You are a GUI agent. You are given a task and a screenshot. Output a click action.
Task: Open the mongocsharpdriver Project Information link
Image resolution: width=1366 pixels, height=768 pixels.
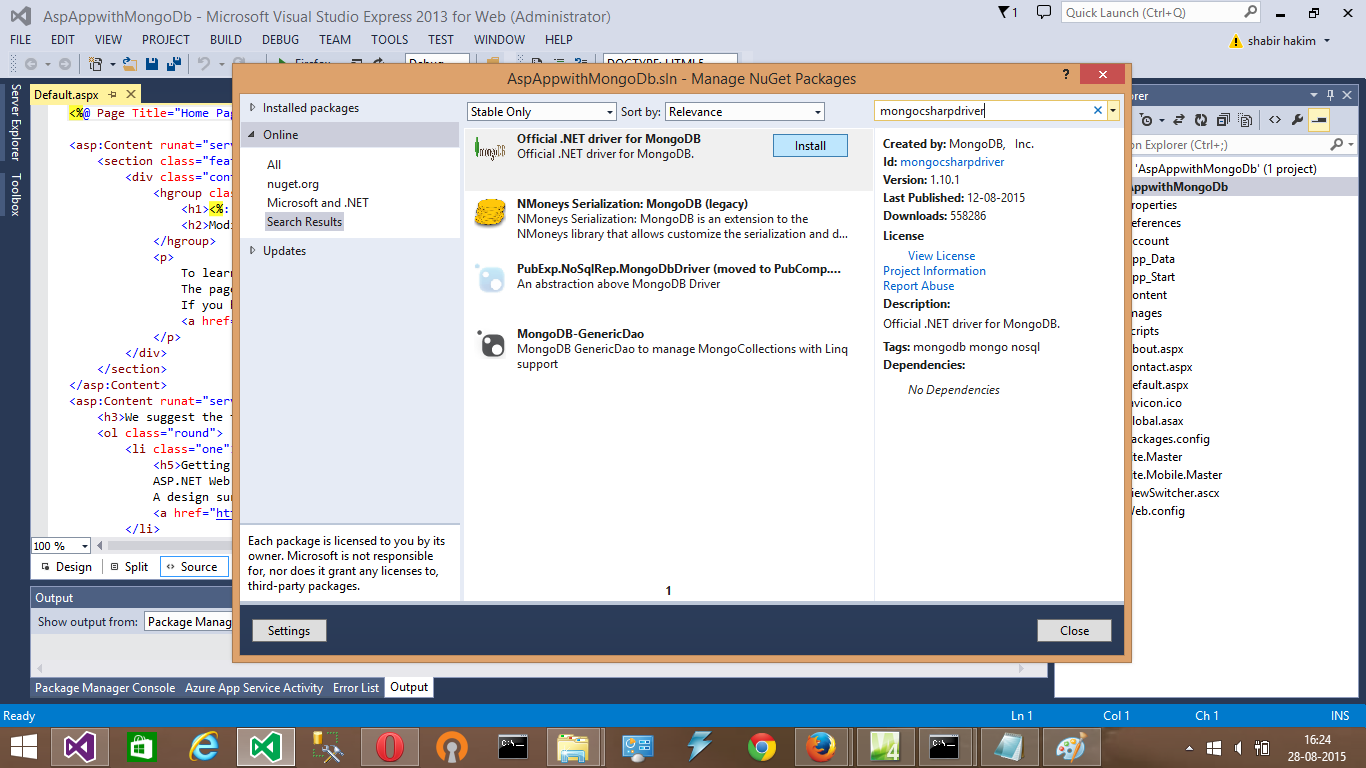click(934, 271)
